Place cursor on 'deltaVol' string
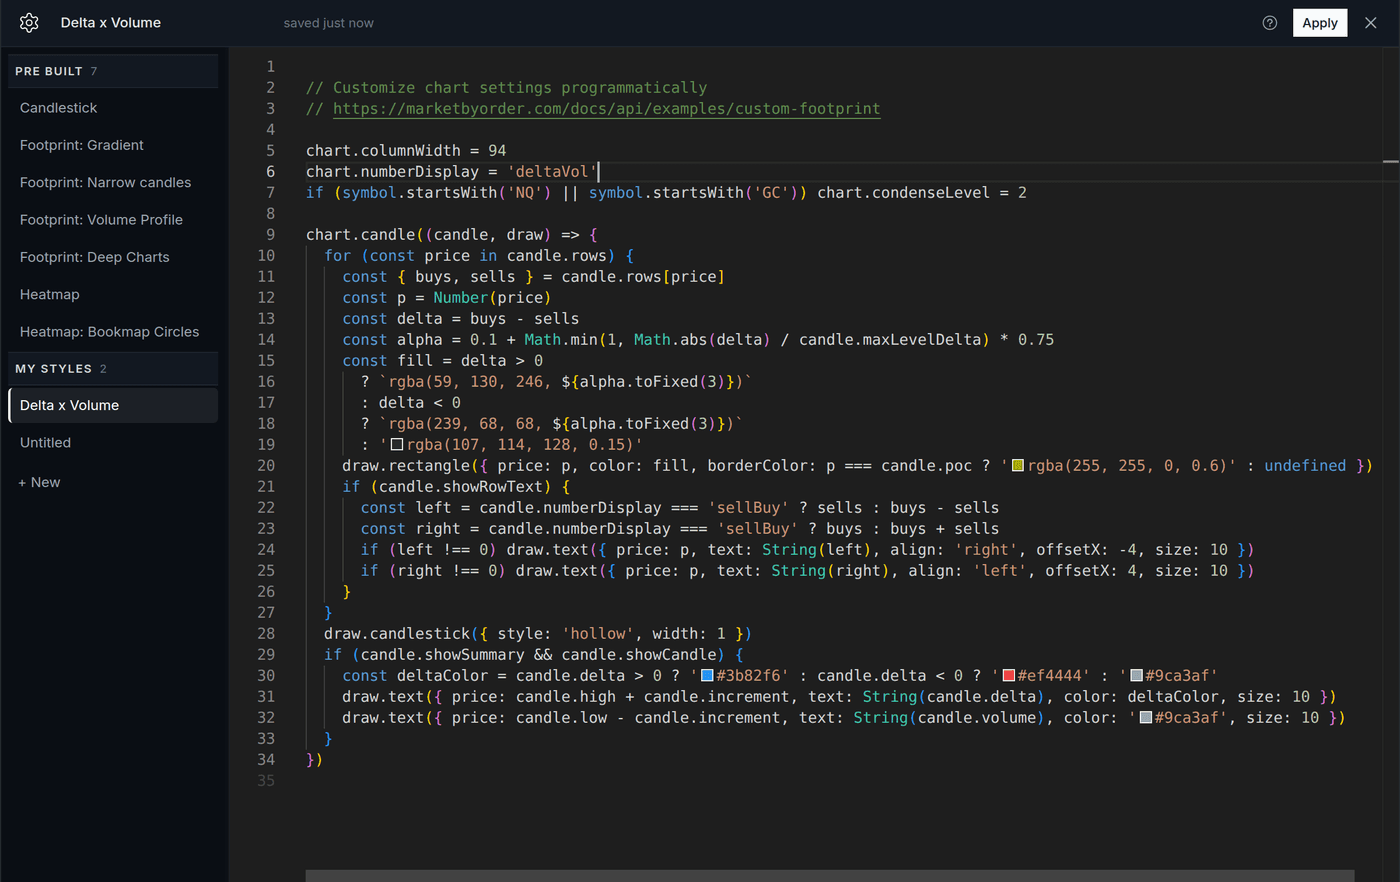 552,172
